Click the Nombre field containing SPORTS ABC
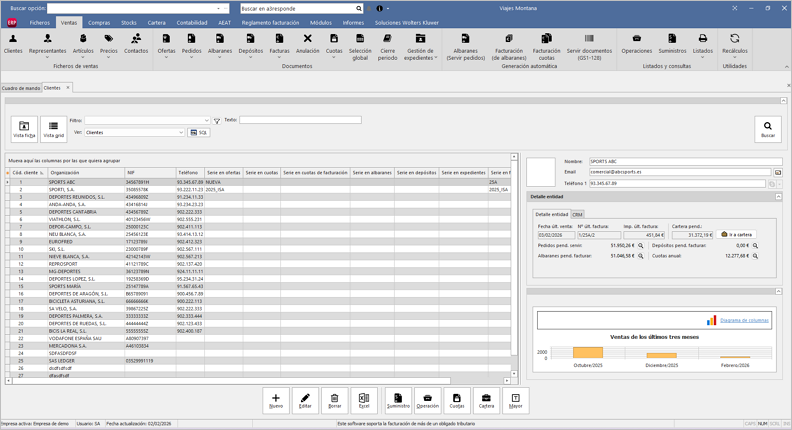Image resolution: width=792 pixels, height=430 pixels. [685, 162]
